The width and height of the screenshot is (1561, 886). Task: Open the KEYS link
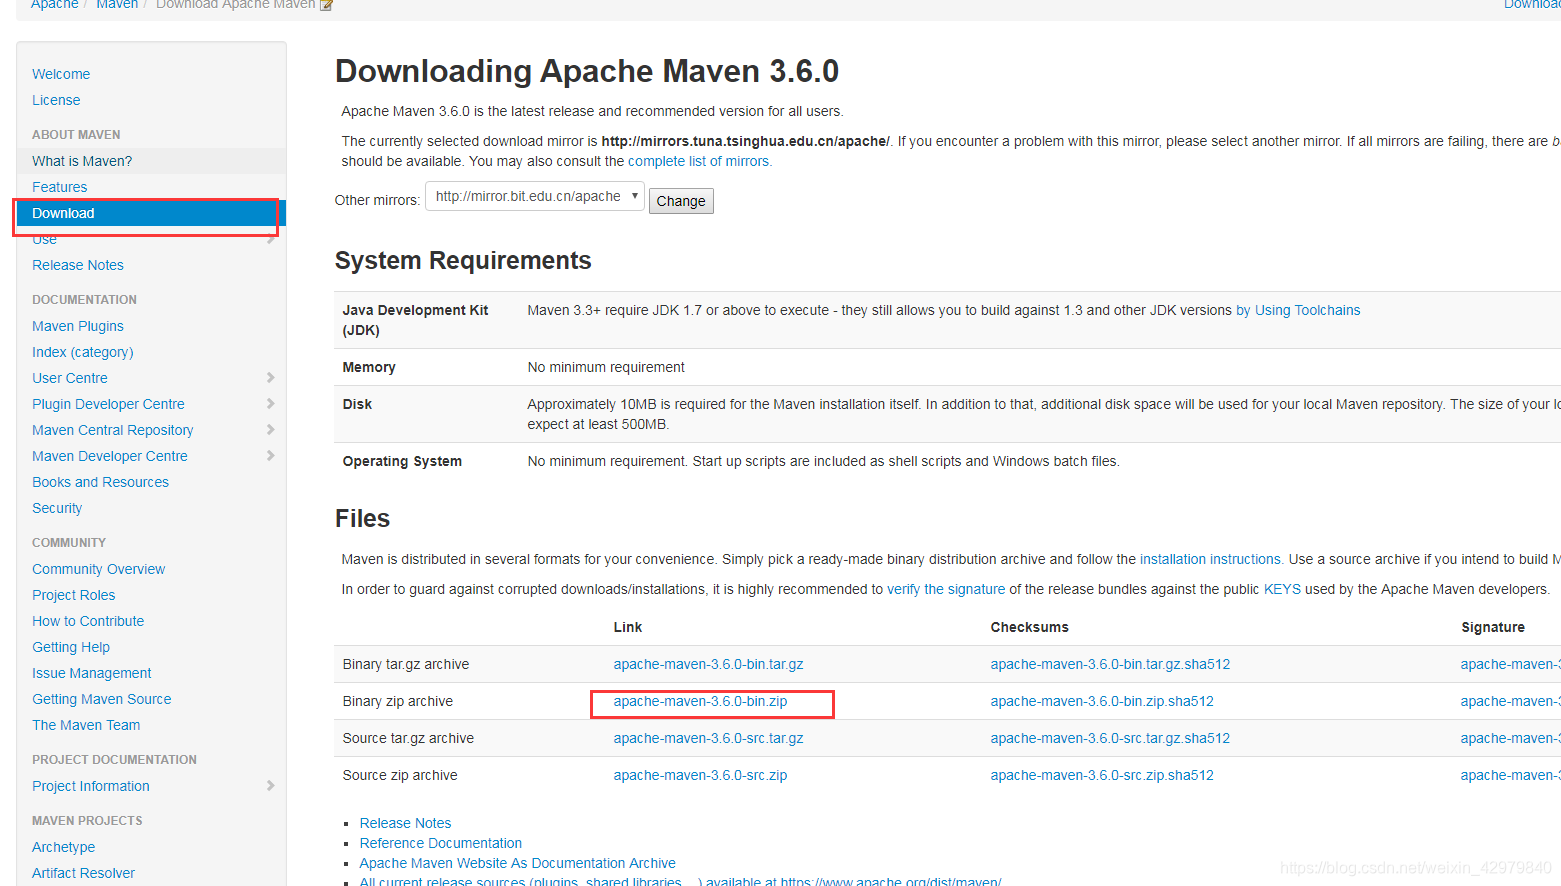[1282, 589]
